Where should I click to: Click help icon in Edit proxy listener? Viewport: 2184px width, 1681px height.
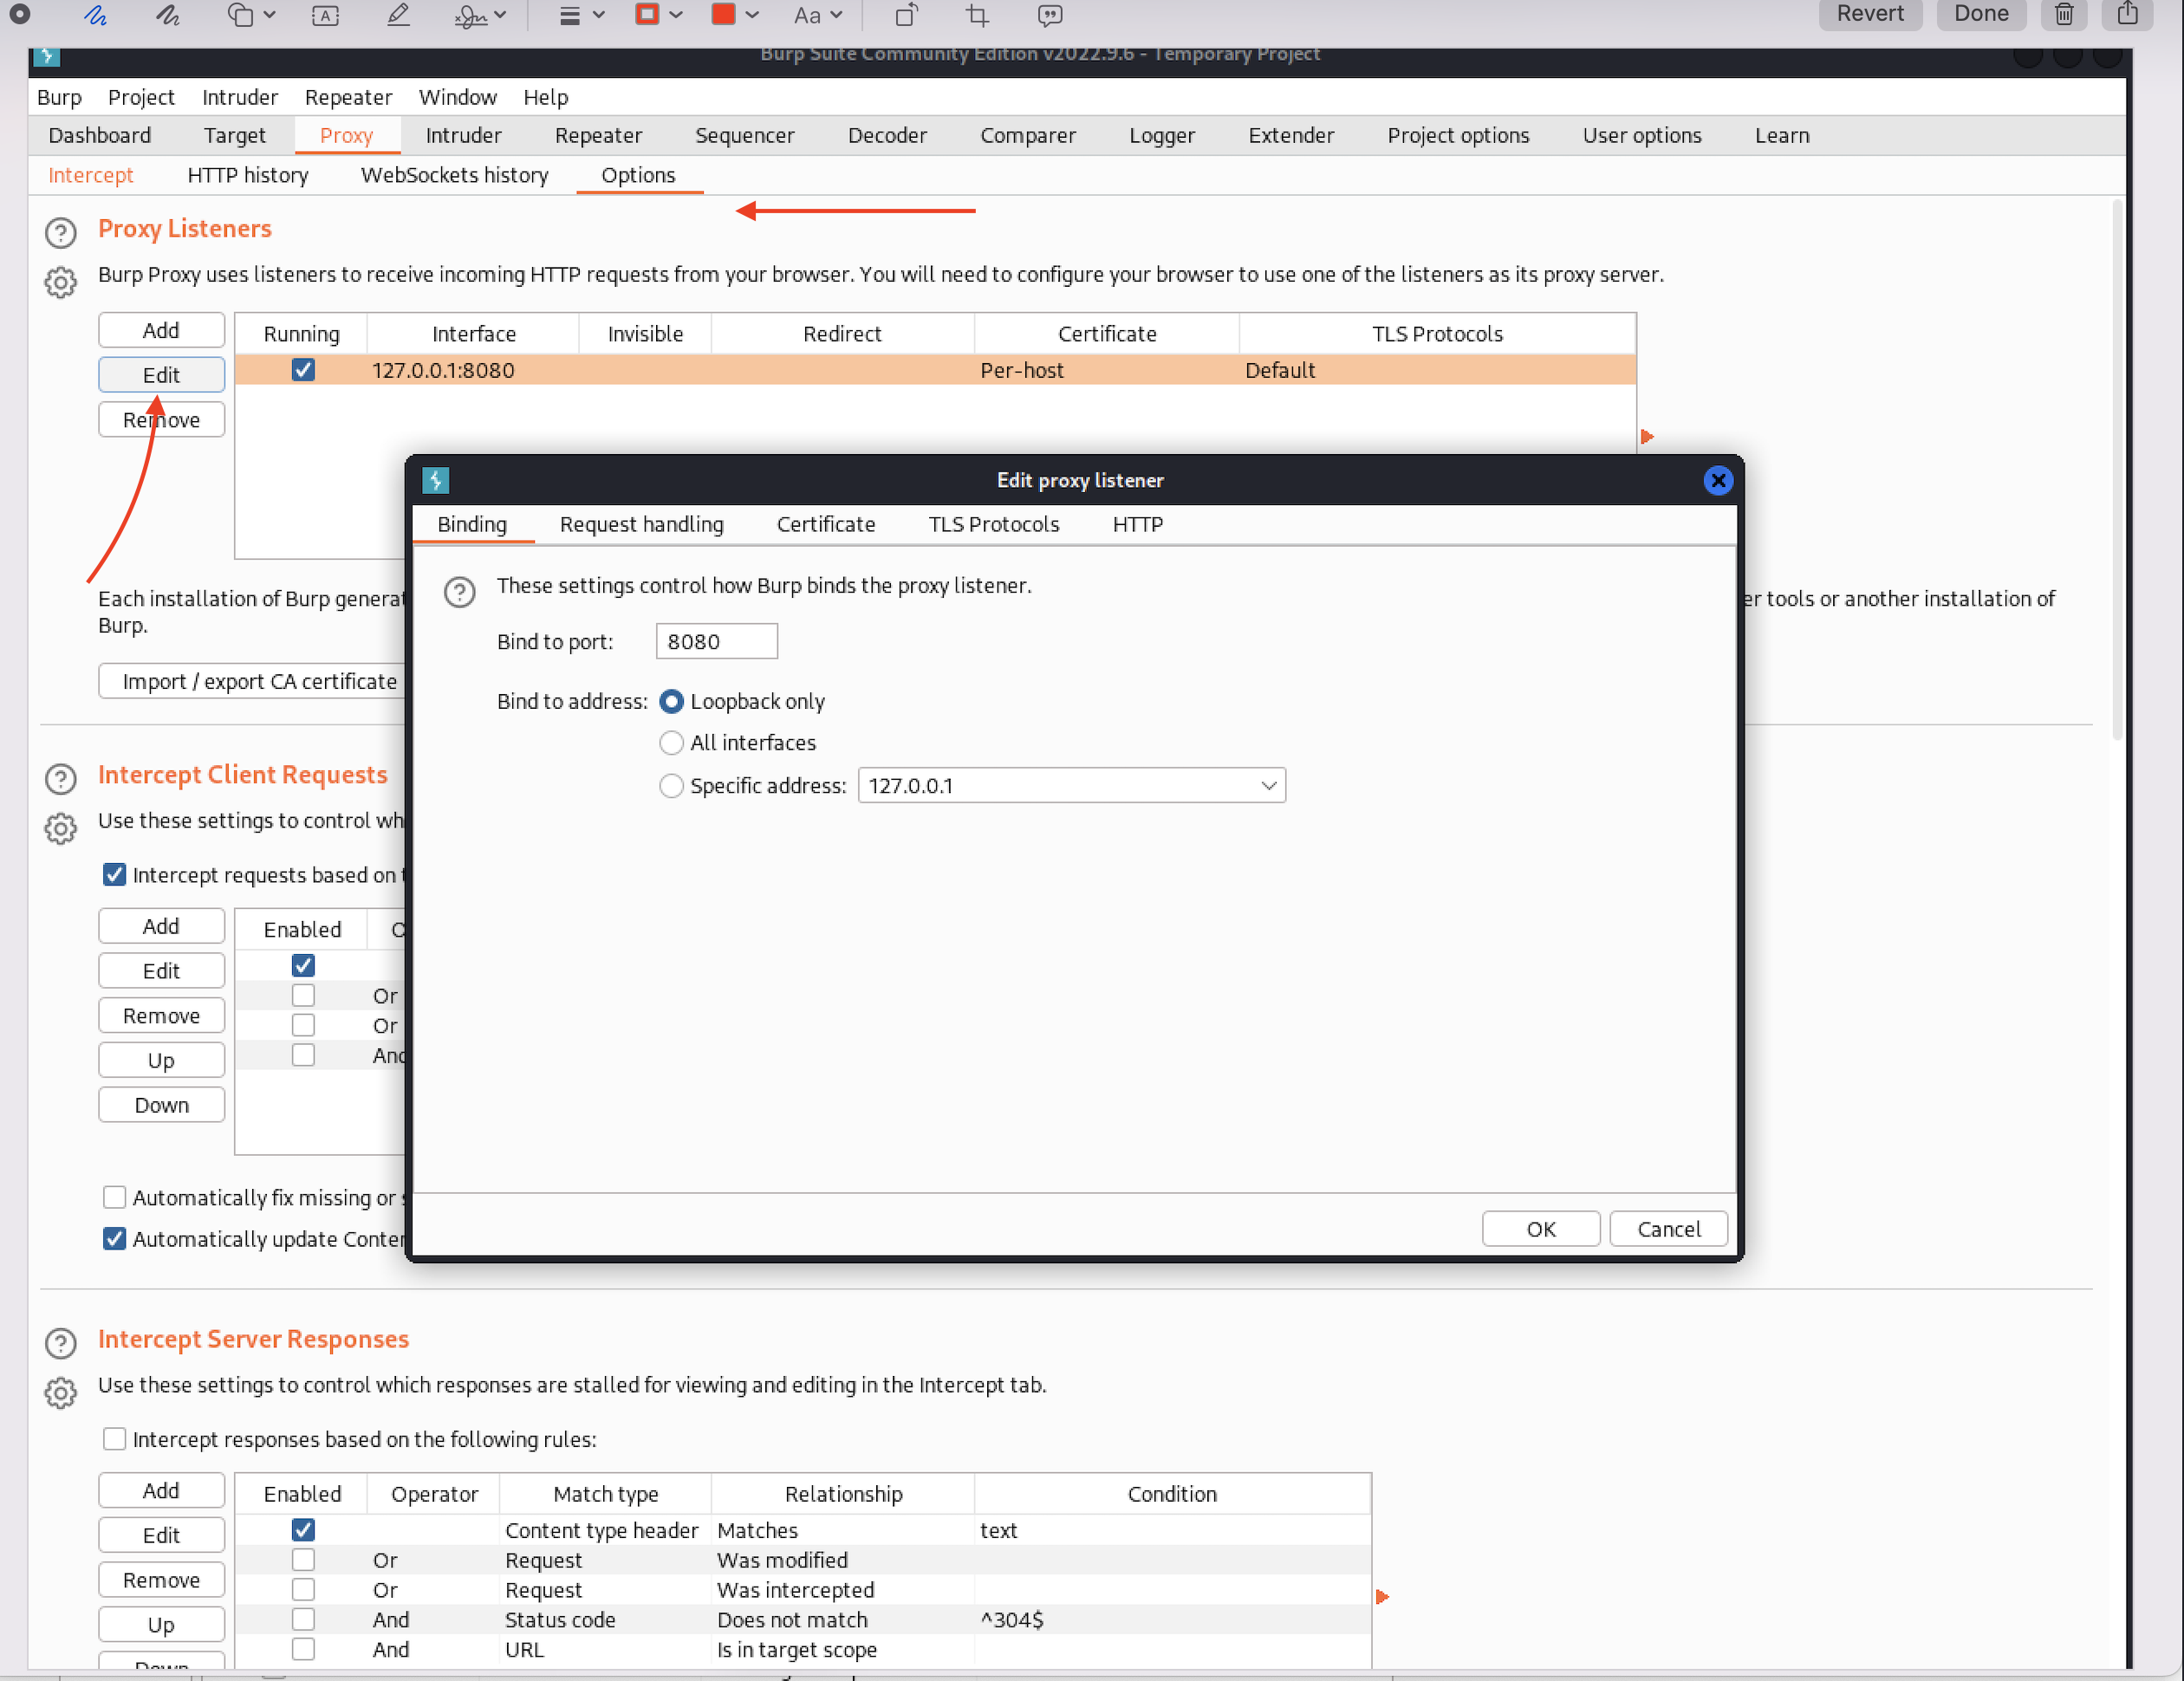pyautogui.click(x=459, y=591)
